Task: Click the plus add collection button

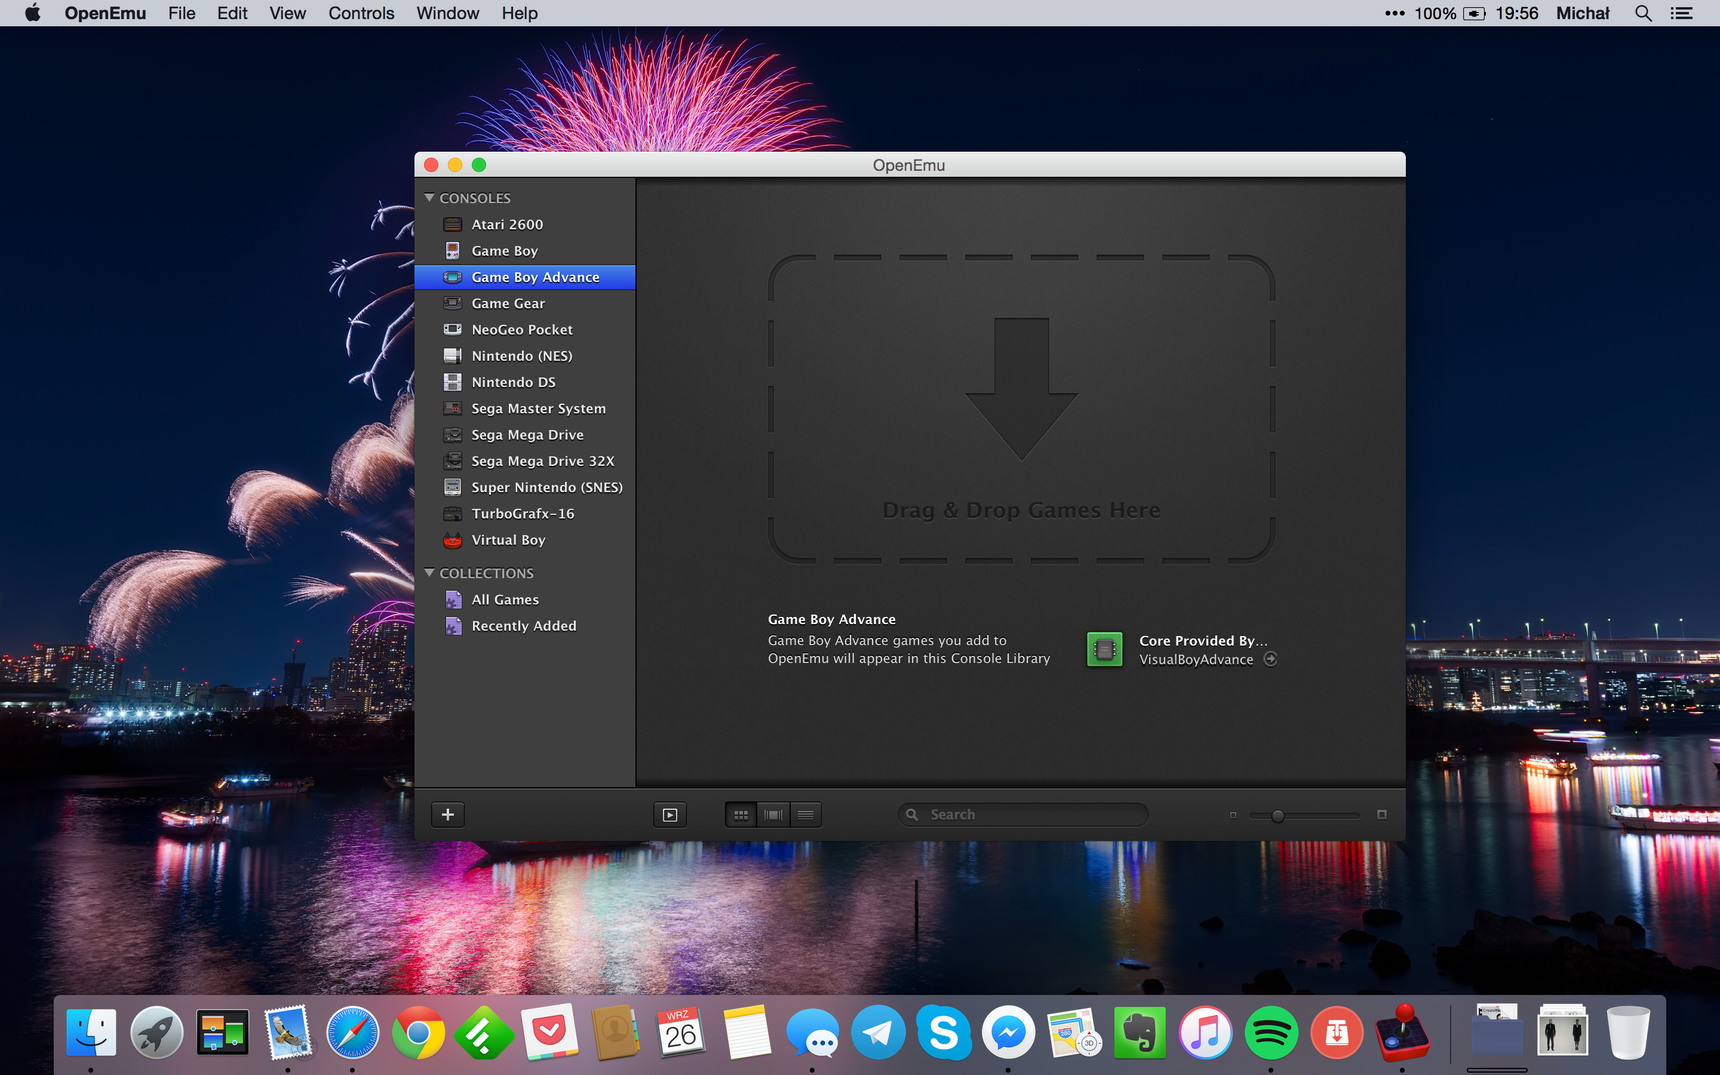Action: click(448, 814)
